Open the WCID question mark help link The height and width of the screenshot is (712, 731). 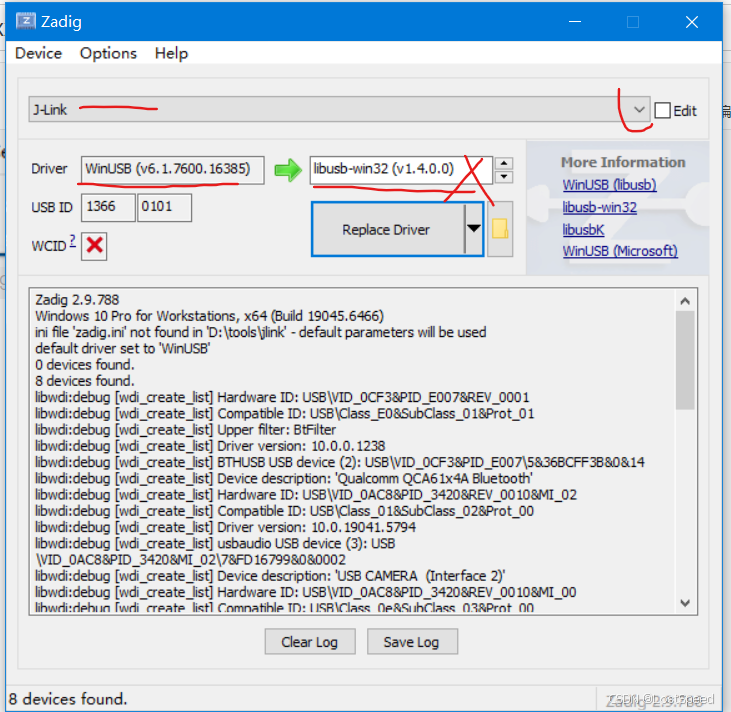click(73, 241)
